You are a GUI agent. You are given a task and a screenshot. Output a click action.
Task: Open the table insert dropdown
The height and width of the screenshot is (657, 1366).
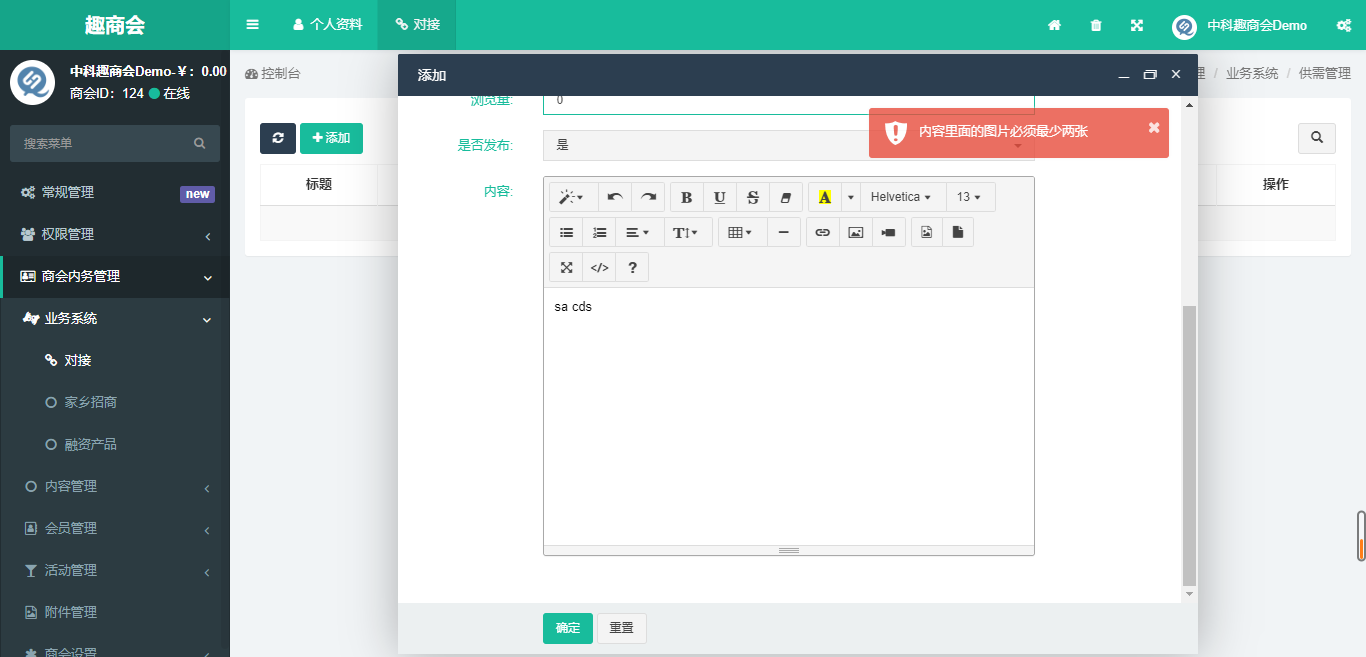(740, 232)
